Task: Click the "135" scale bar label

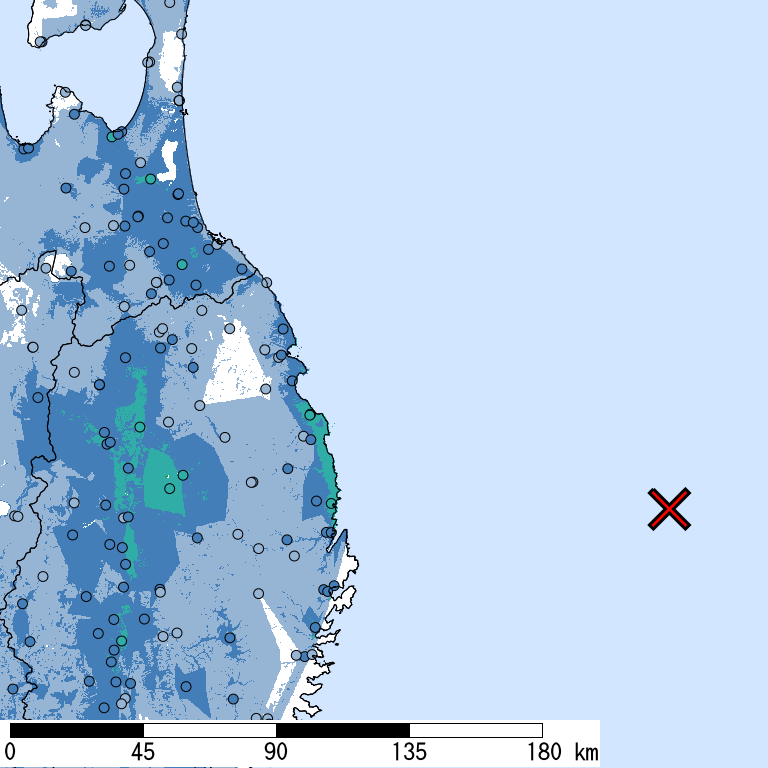Action: click(410, 752)
